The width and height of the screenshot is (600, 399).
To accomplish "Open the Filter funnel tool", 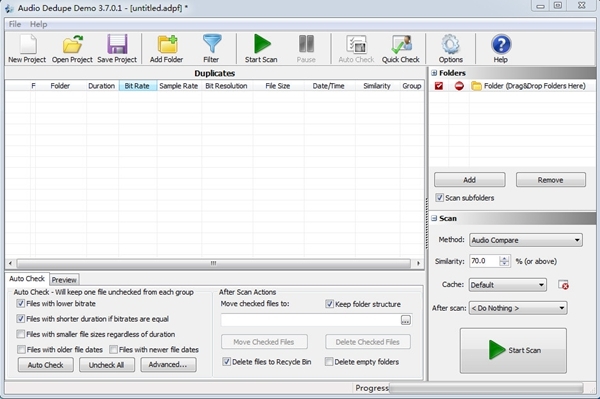I will (x=211, y=49).
